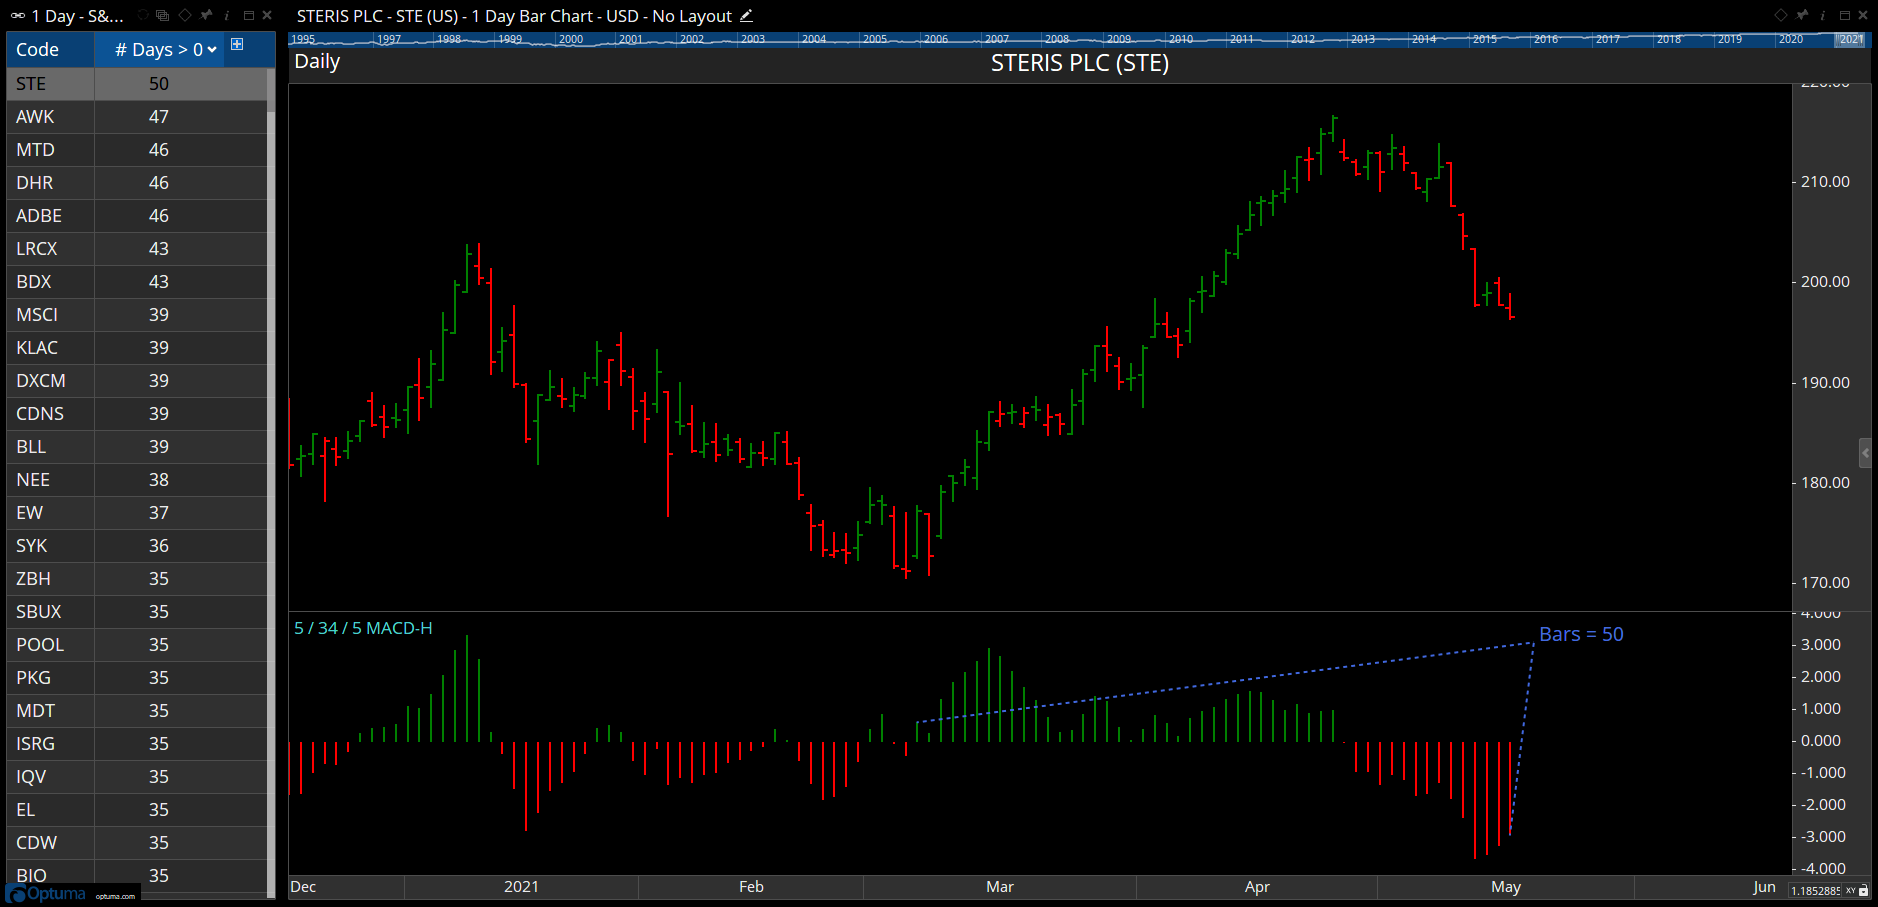This screenshot has height=907, width=1878.
Task: Click the Bars = 50 annotation label
Action: 1581,634
